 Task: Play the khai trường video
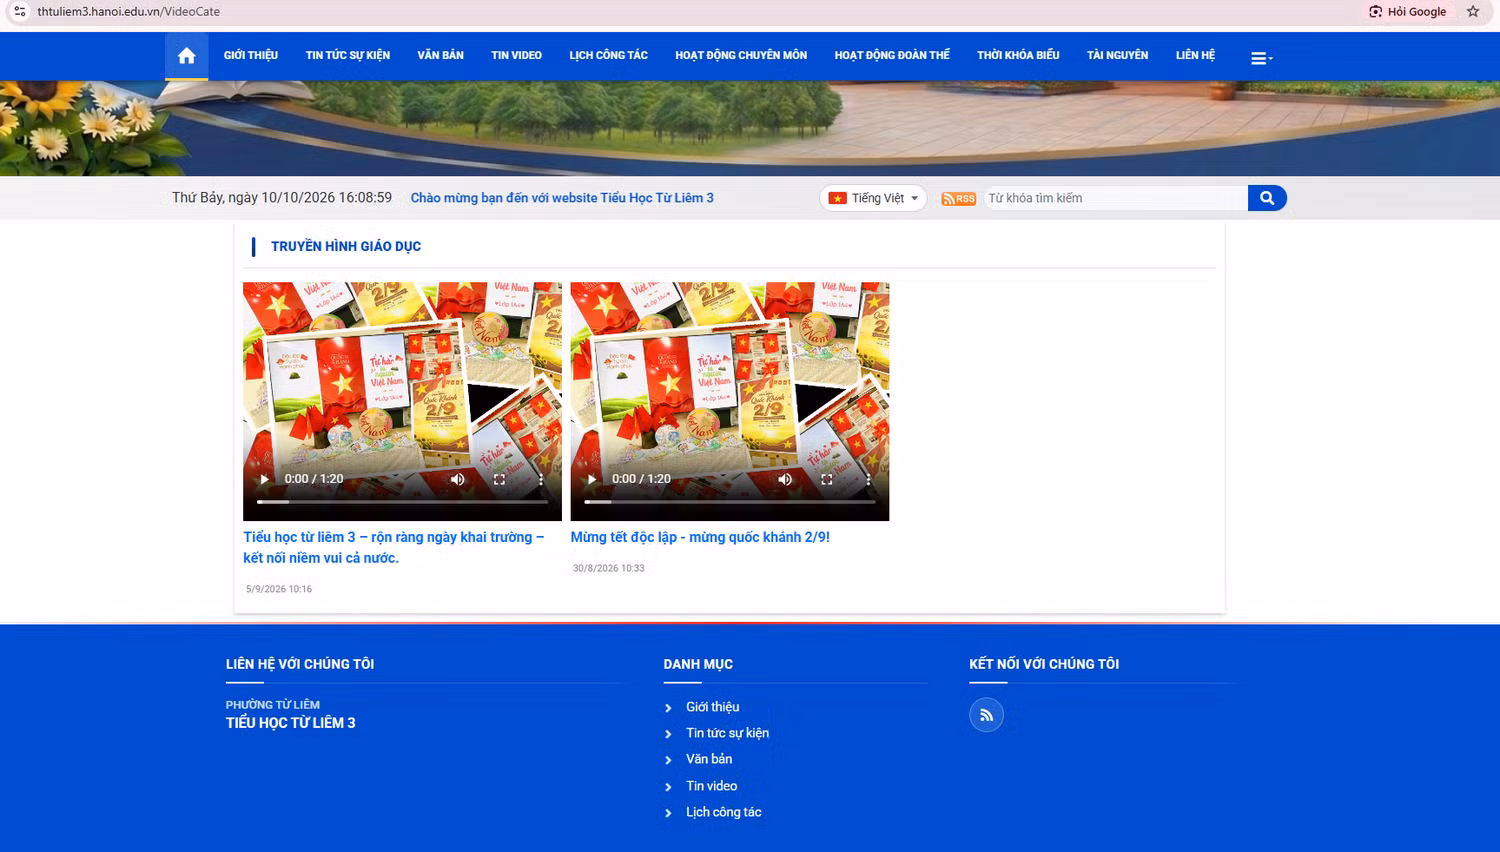pyautogui.click(x=265, y=479)
